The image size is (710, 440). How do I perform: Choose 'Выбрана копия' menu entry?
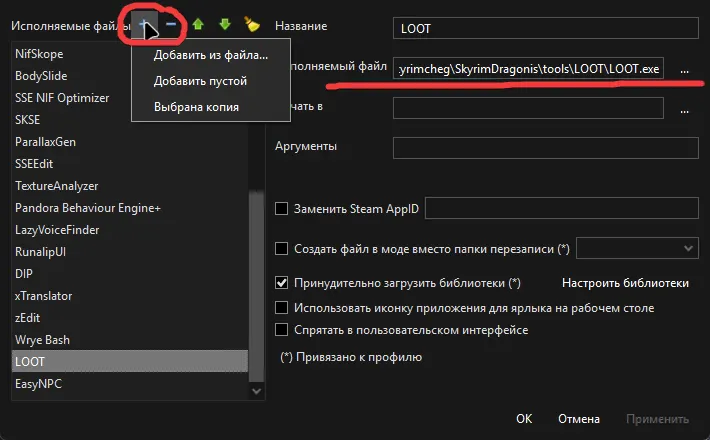pos(211,107)
